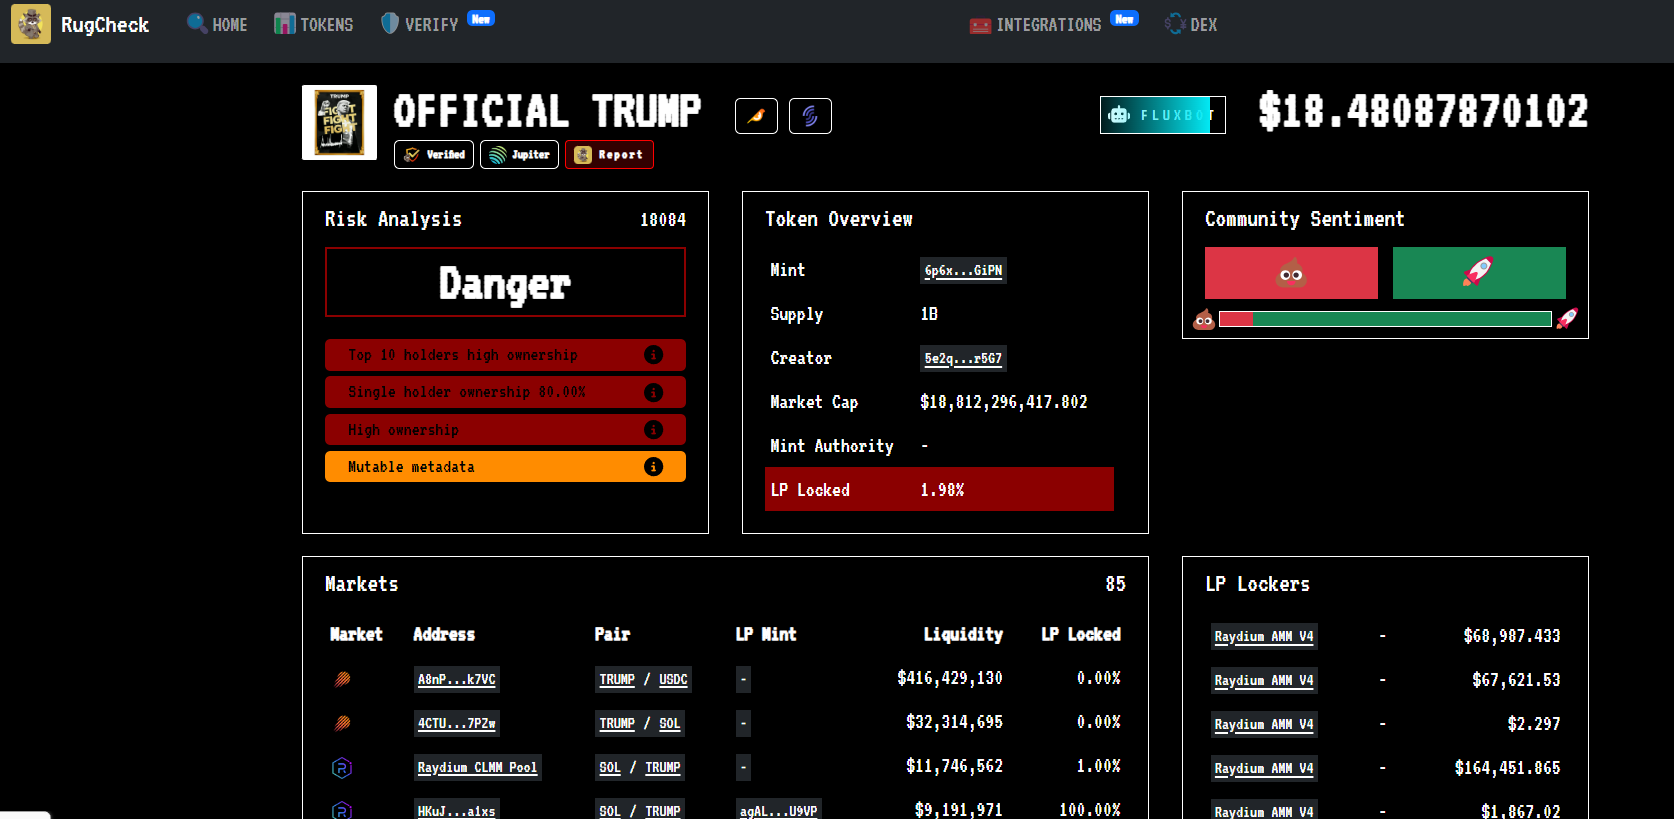
Task: Click the info icon for Single holder ownership
Action: point(653,392)
